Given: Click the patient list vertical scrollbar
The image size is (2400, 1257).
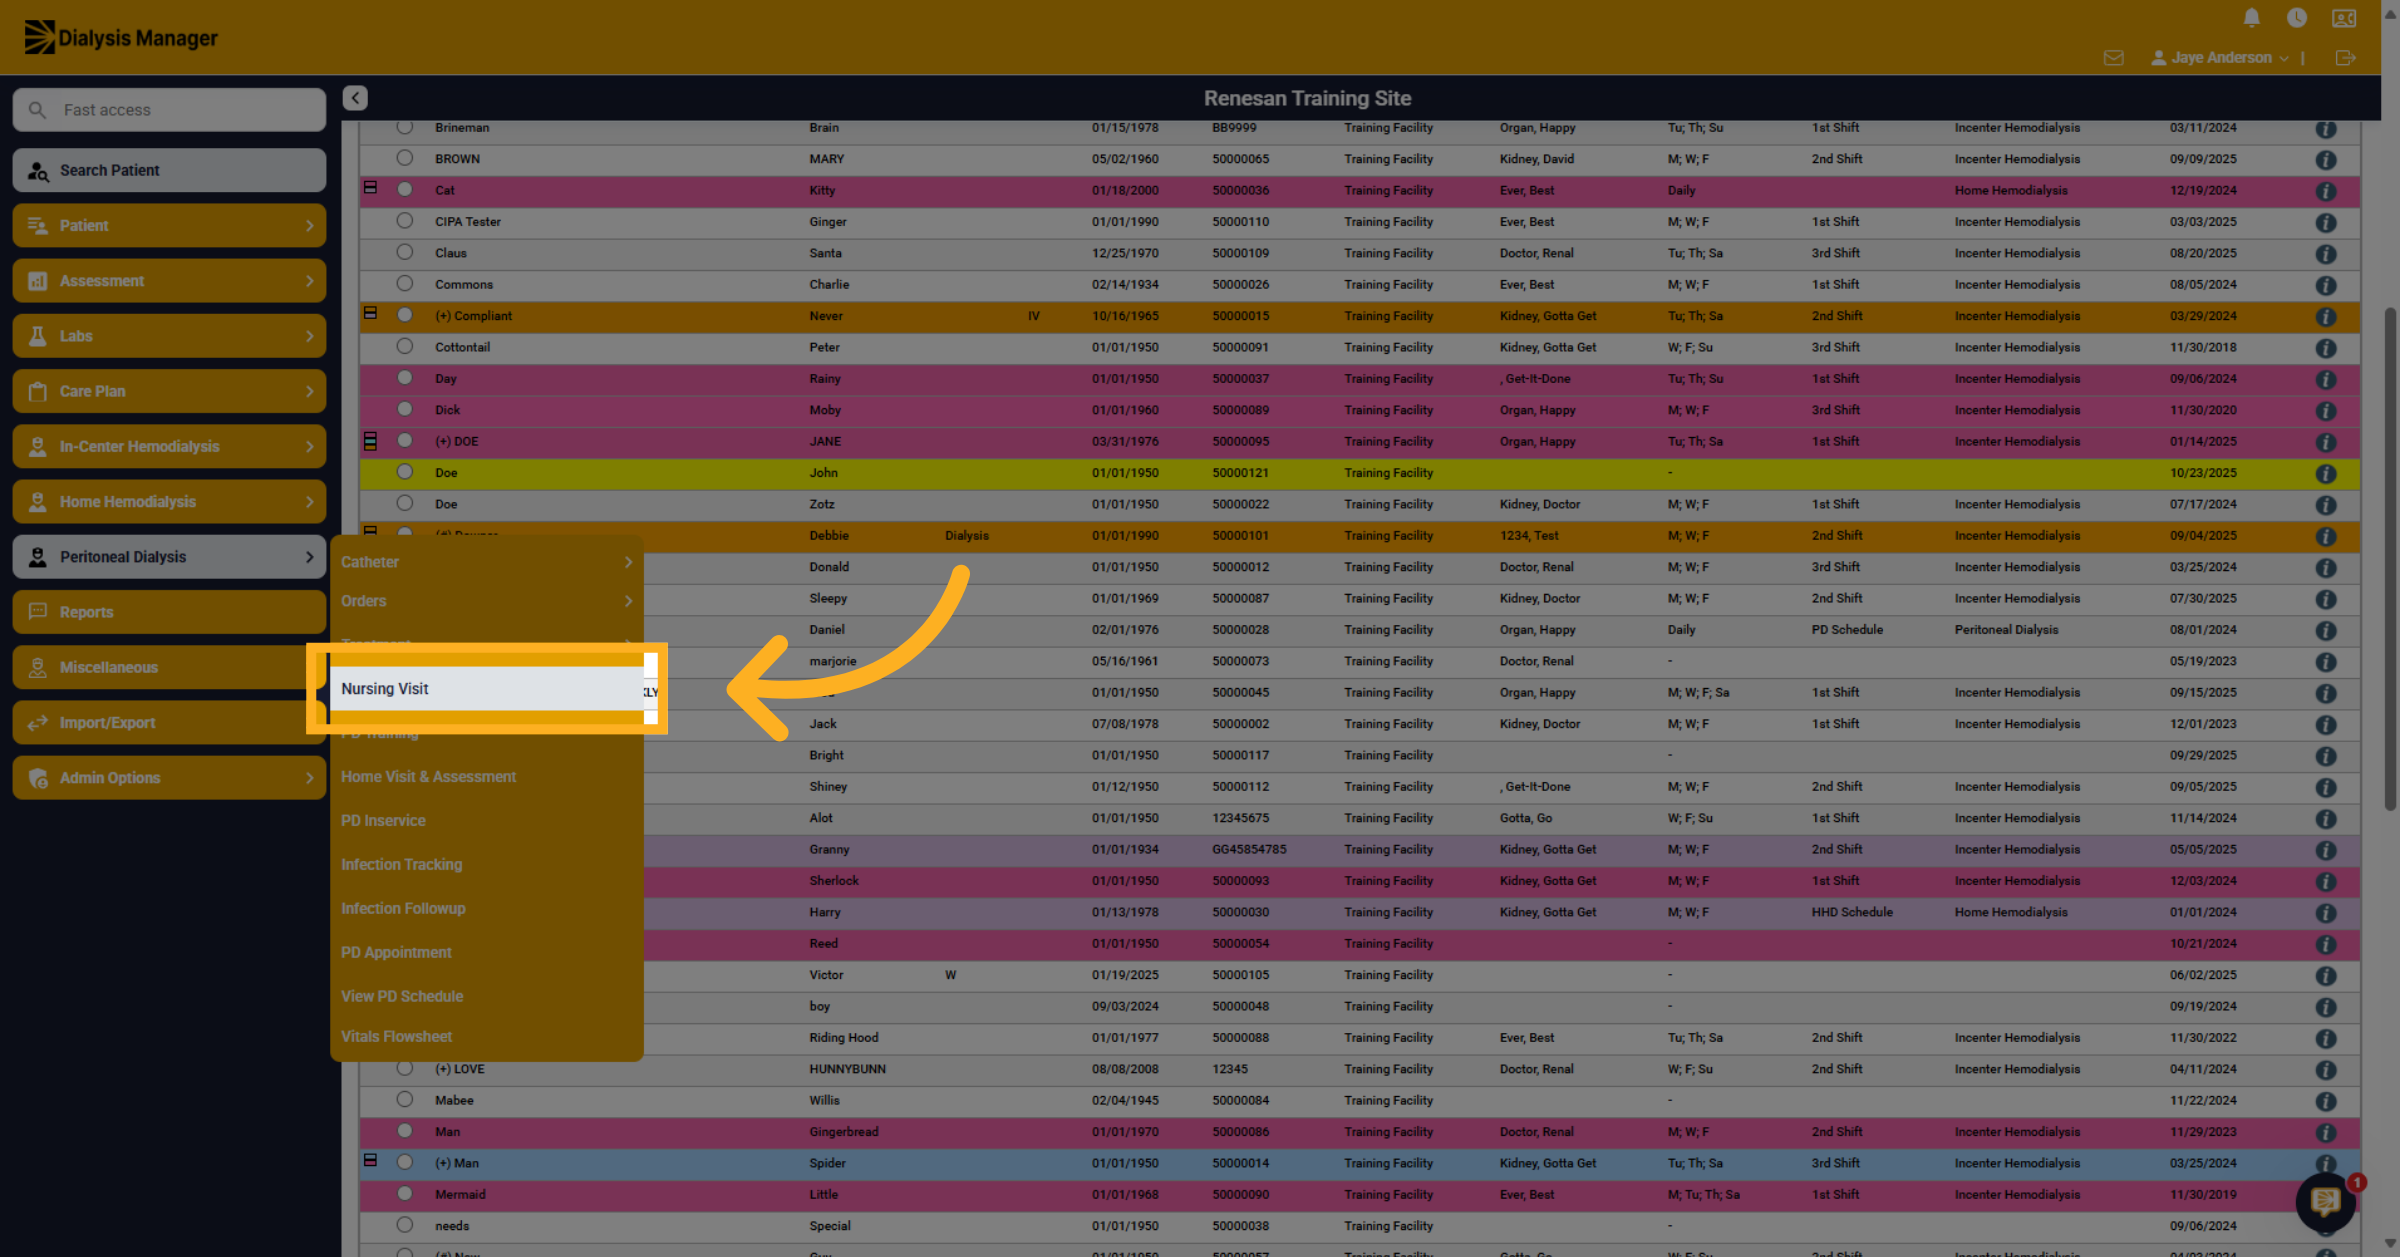Looking at the screenshot, I should 2389,560.
